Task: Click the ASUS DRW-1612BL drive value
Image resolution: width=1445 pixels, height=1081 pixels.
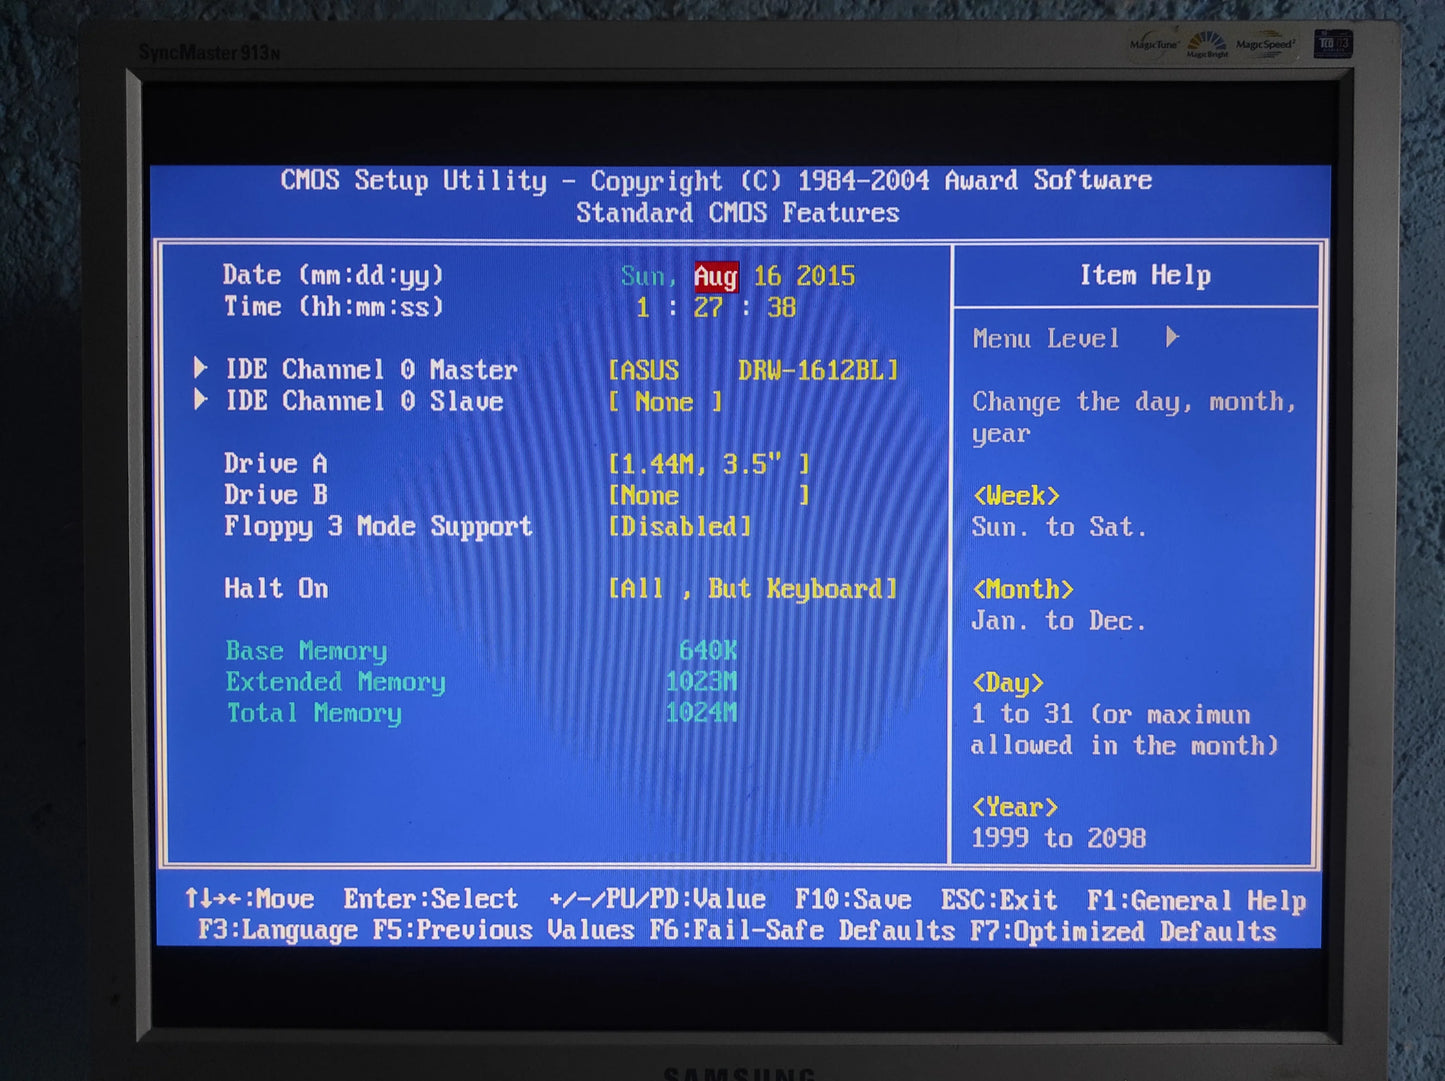Action: (753, 371)
